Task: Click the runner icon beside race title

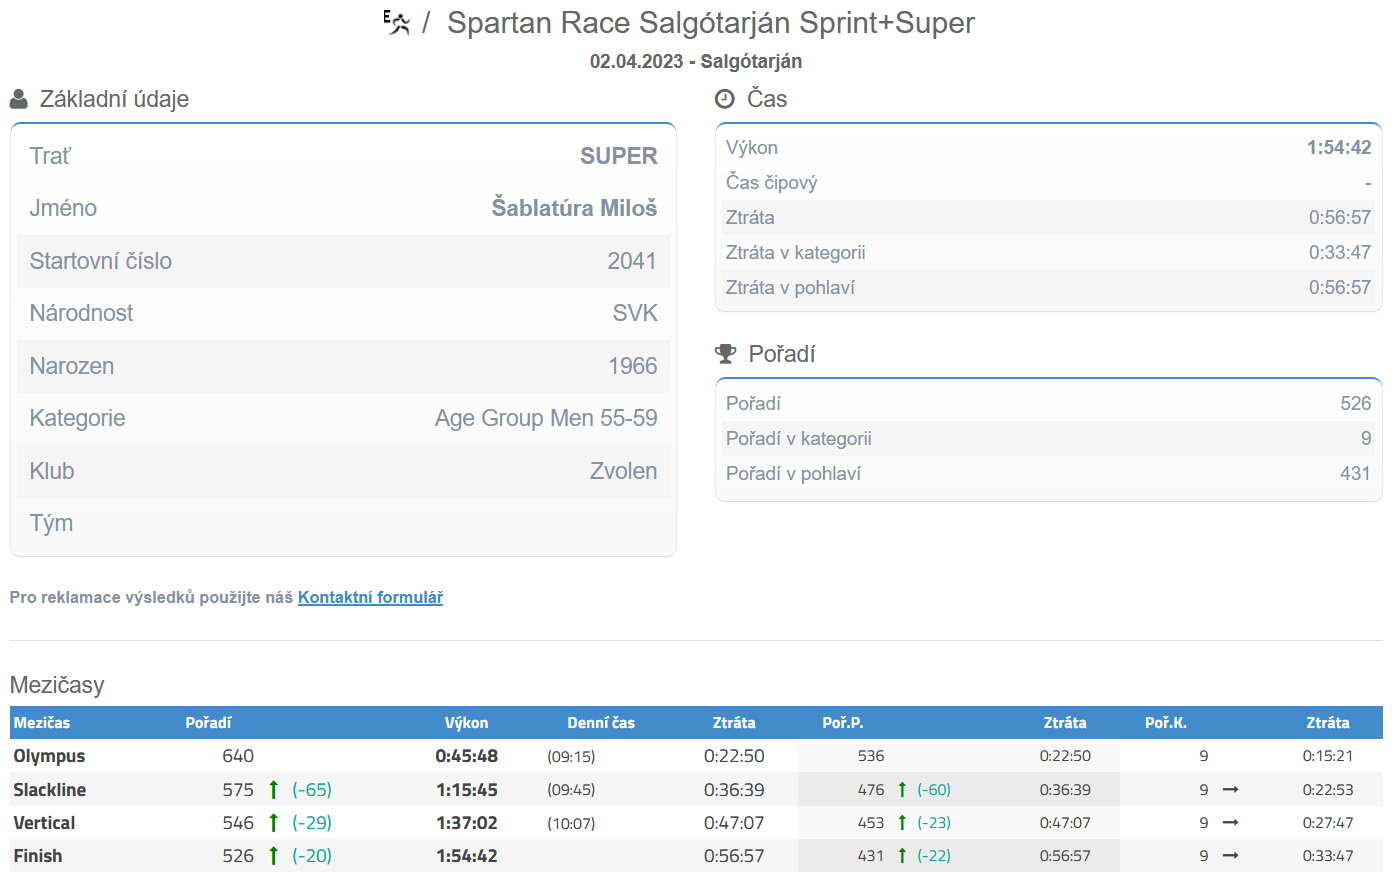Action: point(397,22)
